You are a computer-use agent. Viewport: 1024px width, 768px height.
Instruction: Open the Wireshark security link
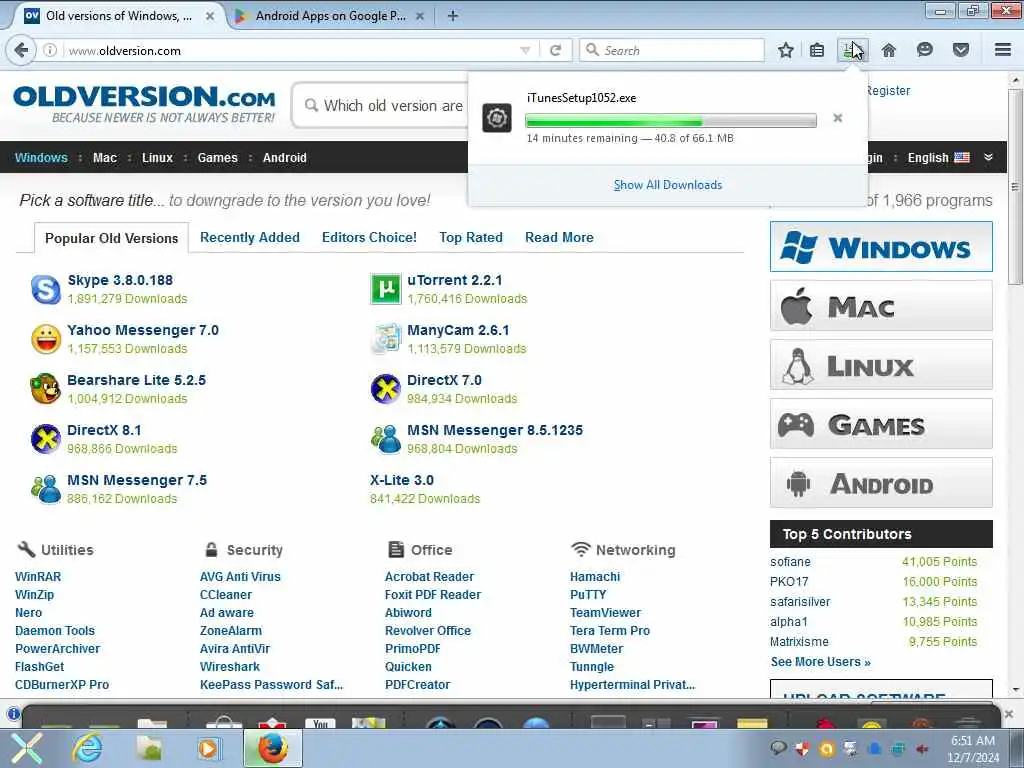(x=230, y=667)
